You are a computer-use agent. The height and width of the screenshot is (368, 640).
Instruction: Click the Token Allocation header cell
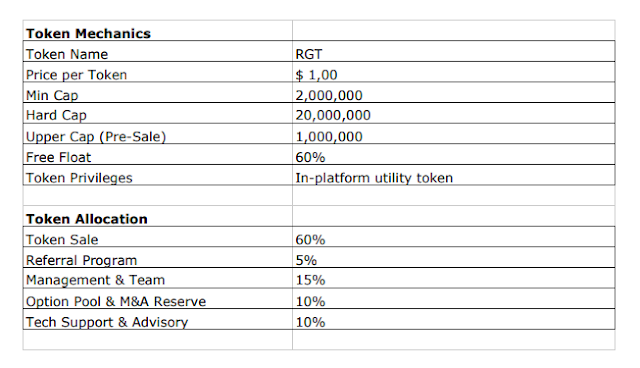158,216
